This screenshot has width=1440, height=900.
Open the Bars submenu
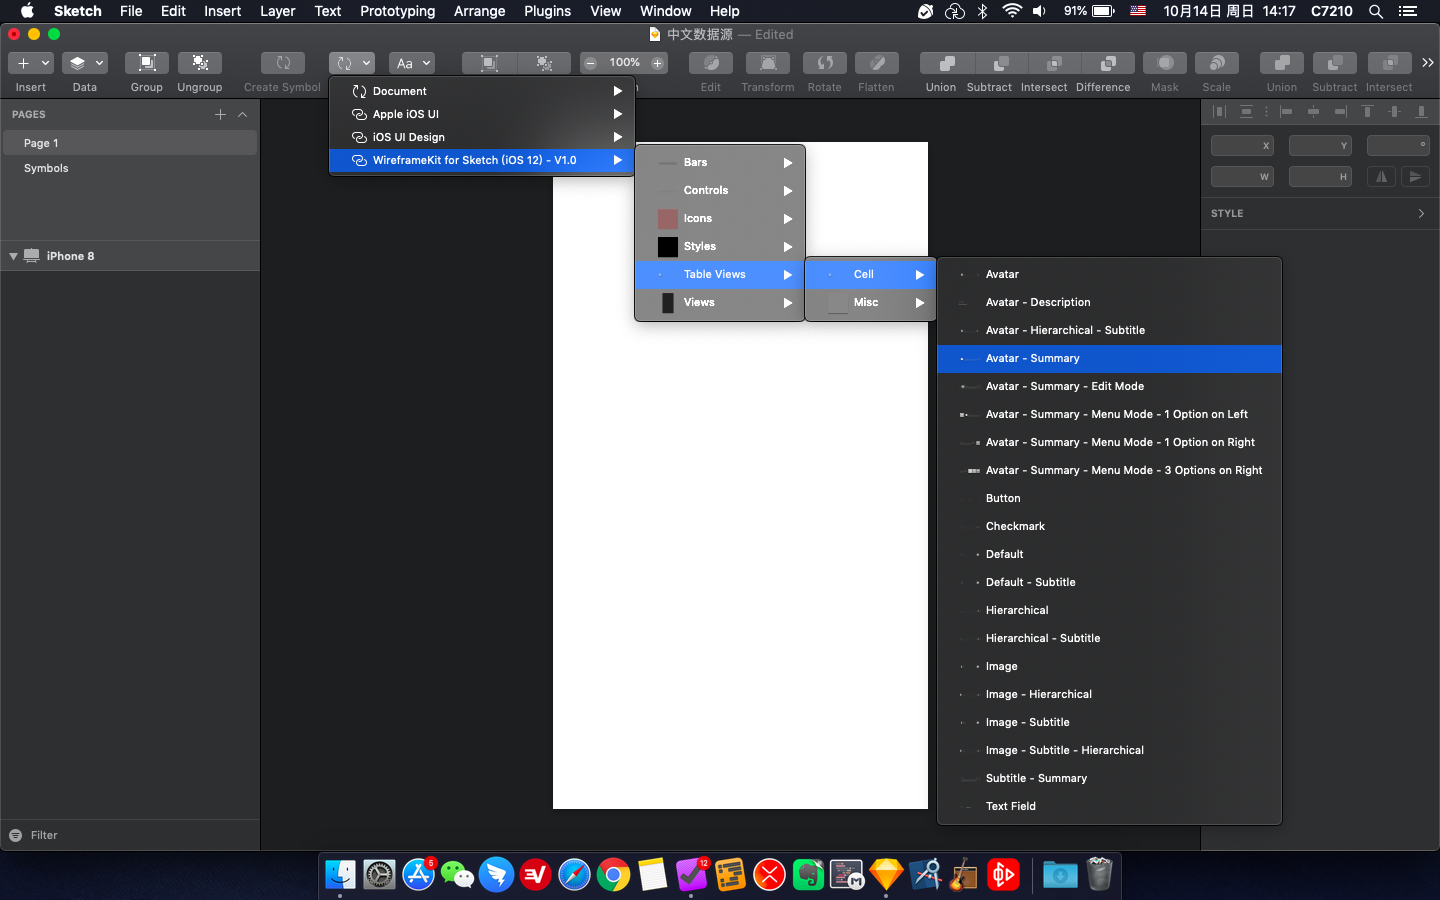[720, 162]
